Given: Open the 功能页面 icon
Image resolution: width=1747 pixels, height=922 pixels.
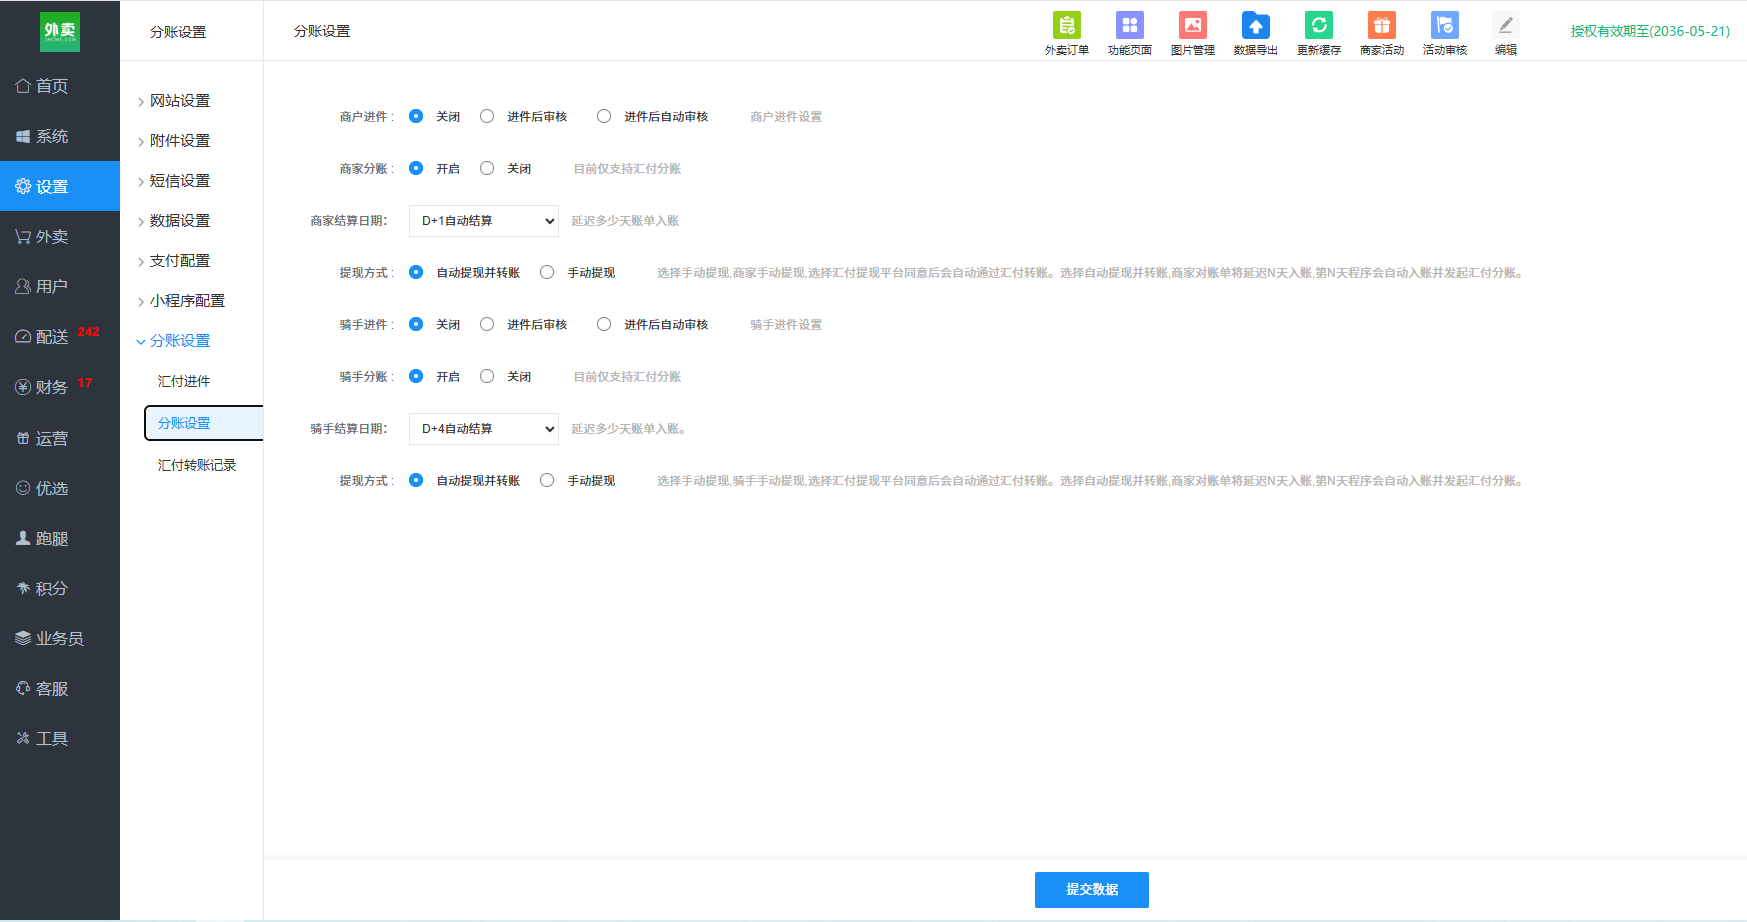Looking at the screenshot, I should [1129, 33].
